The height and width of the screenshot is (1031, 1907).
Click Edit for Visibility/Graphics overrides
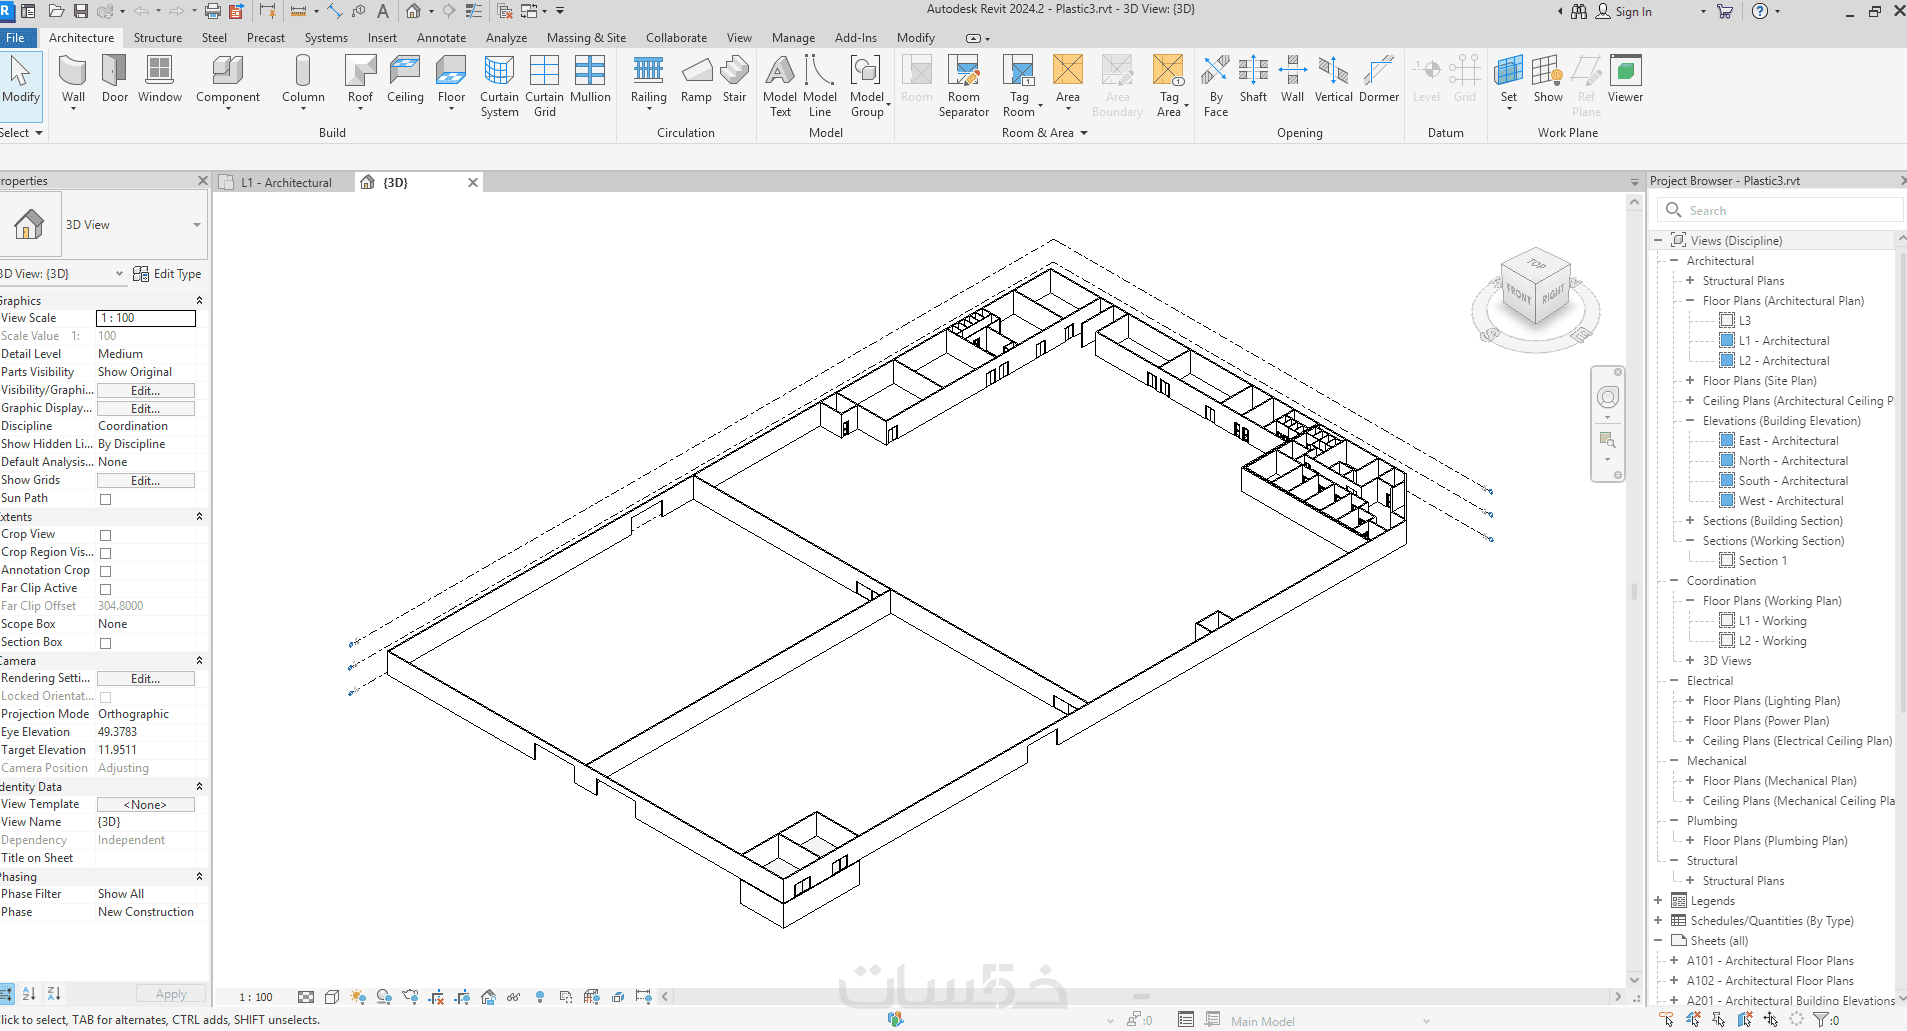click(x=146, y=391)
